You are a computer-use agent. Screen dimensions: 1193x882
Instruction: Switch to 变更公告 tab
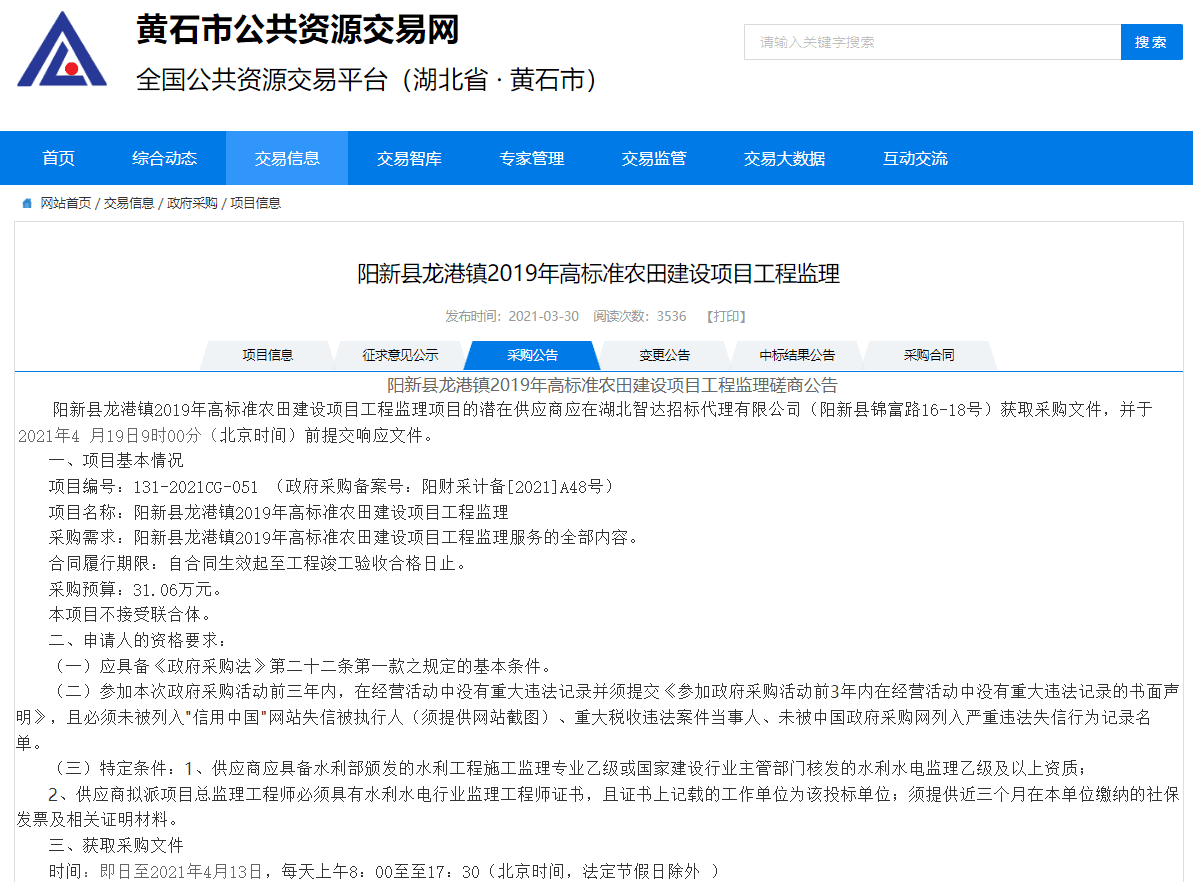pyautogui.click(x=664, y=355)
